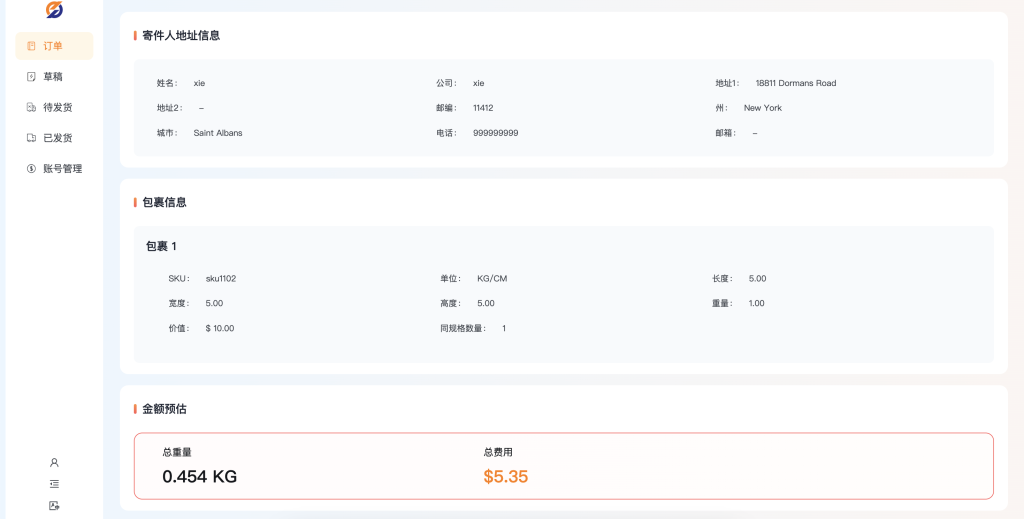Select the 订单 menu item
This screenshot has height=519, width=1024.
[54, 46]
